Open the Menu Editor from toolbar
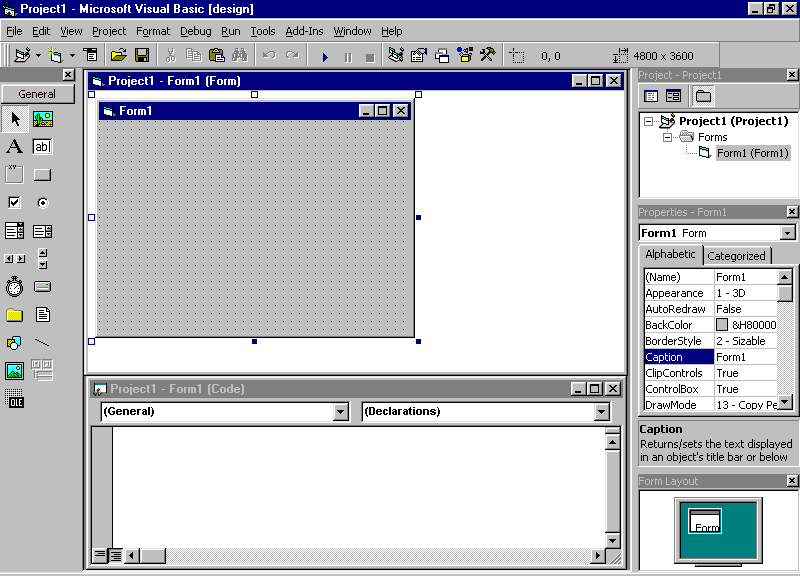This screenshot has width=800, height=576. (x=91, y=55)
